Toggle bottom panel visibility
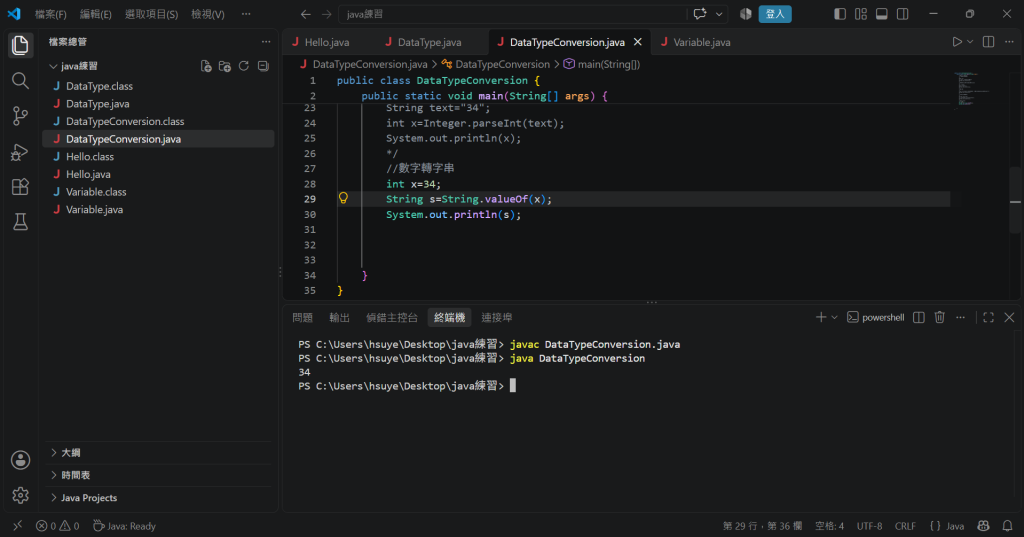Viewport: 1024px width, 537px height. [x=882, y=14]
